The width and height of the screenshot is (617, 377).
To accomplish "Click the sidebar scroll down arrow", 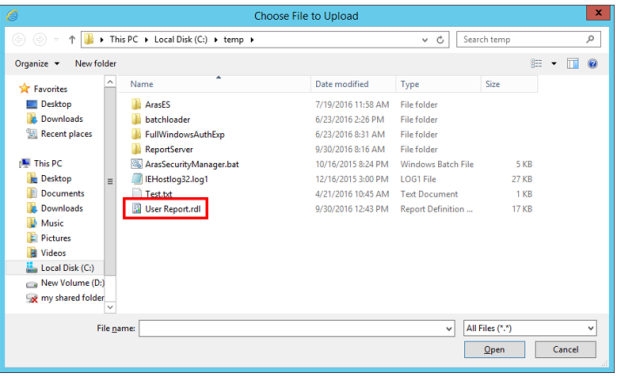I will coord(110,307).
